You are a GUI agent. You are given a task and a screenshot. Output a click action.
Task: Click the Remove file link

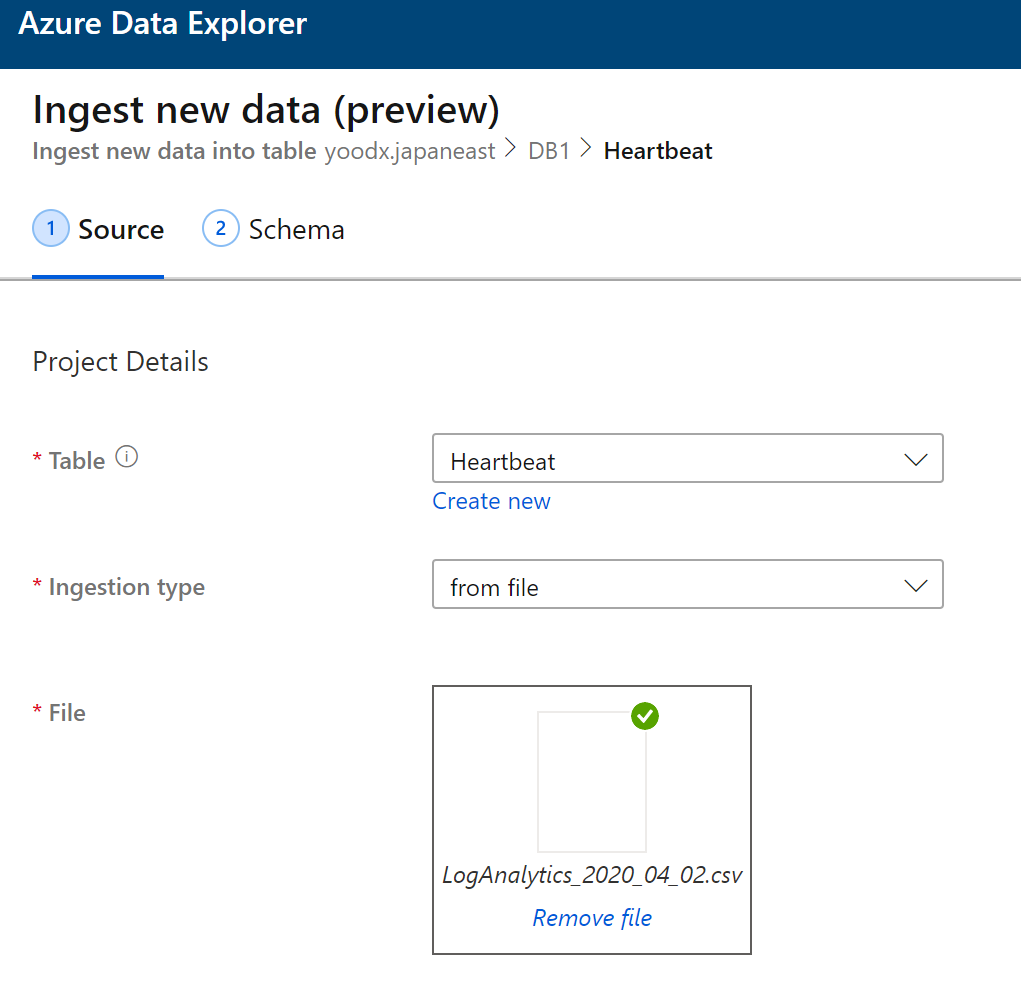(x=592, y=917)
